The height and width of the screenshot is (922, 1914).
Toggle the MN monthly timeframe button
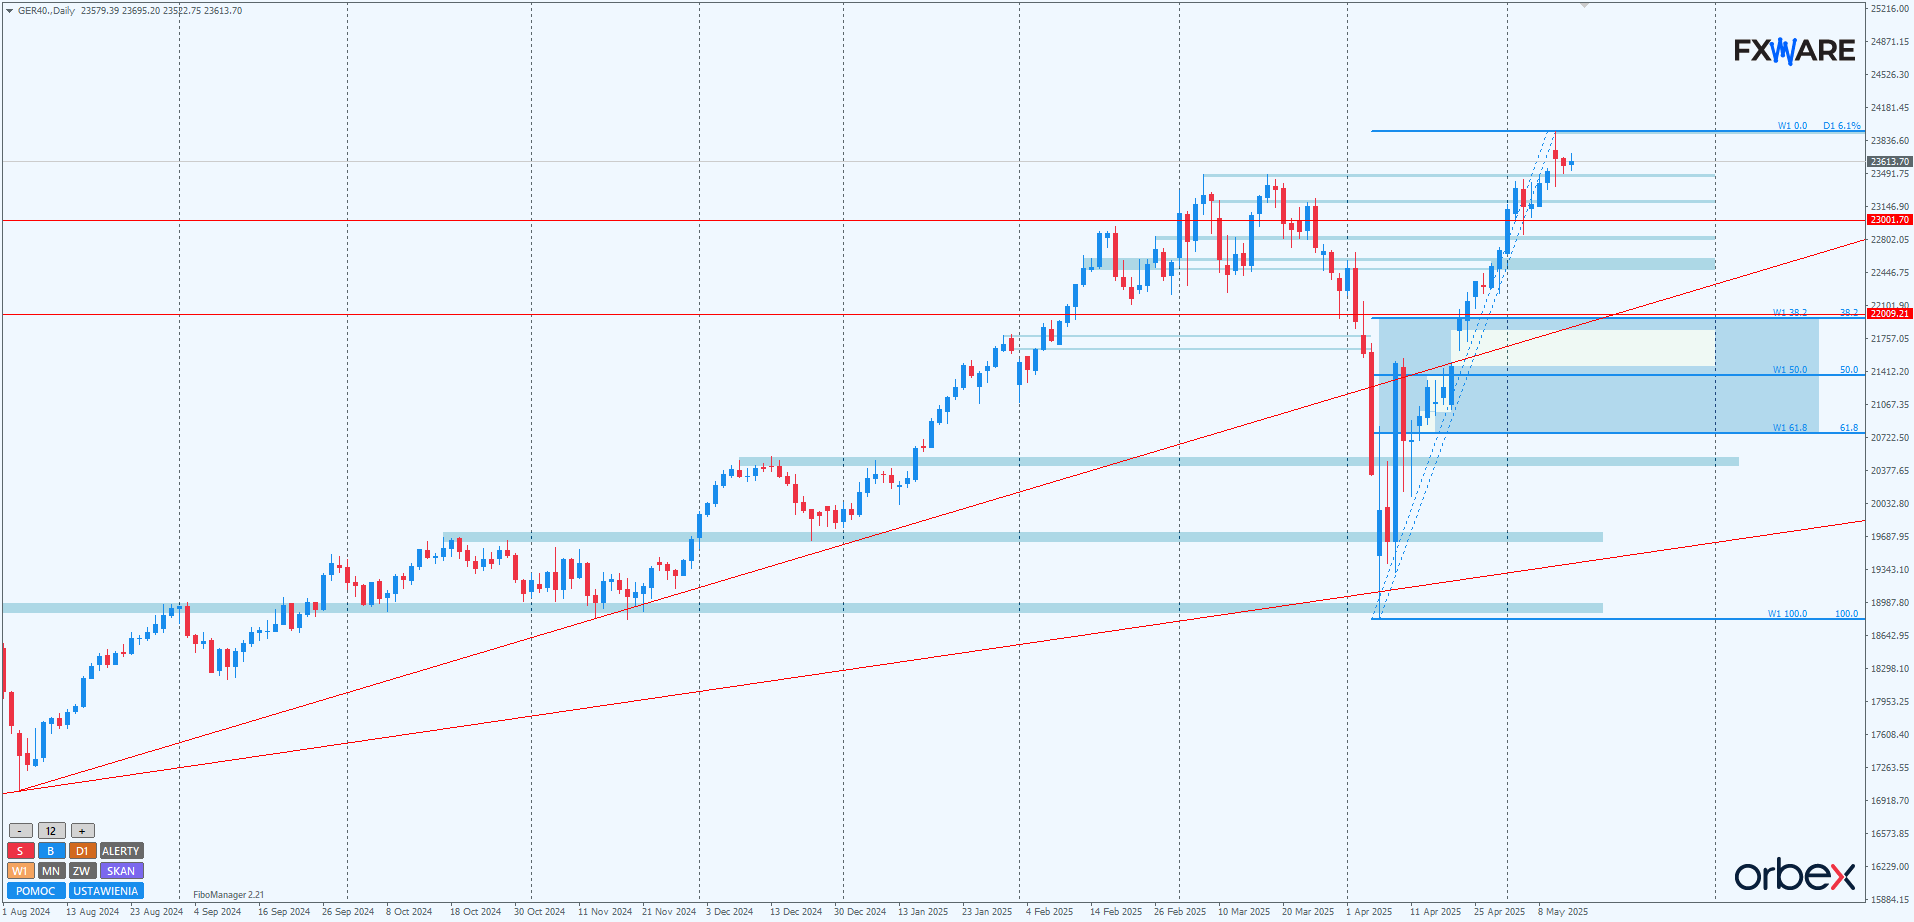(x=51, y=871)
